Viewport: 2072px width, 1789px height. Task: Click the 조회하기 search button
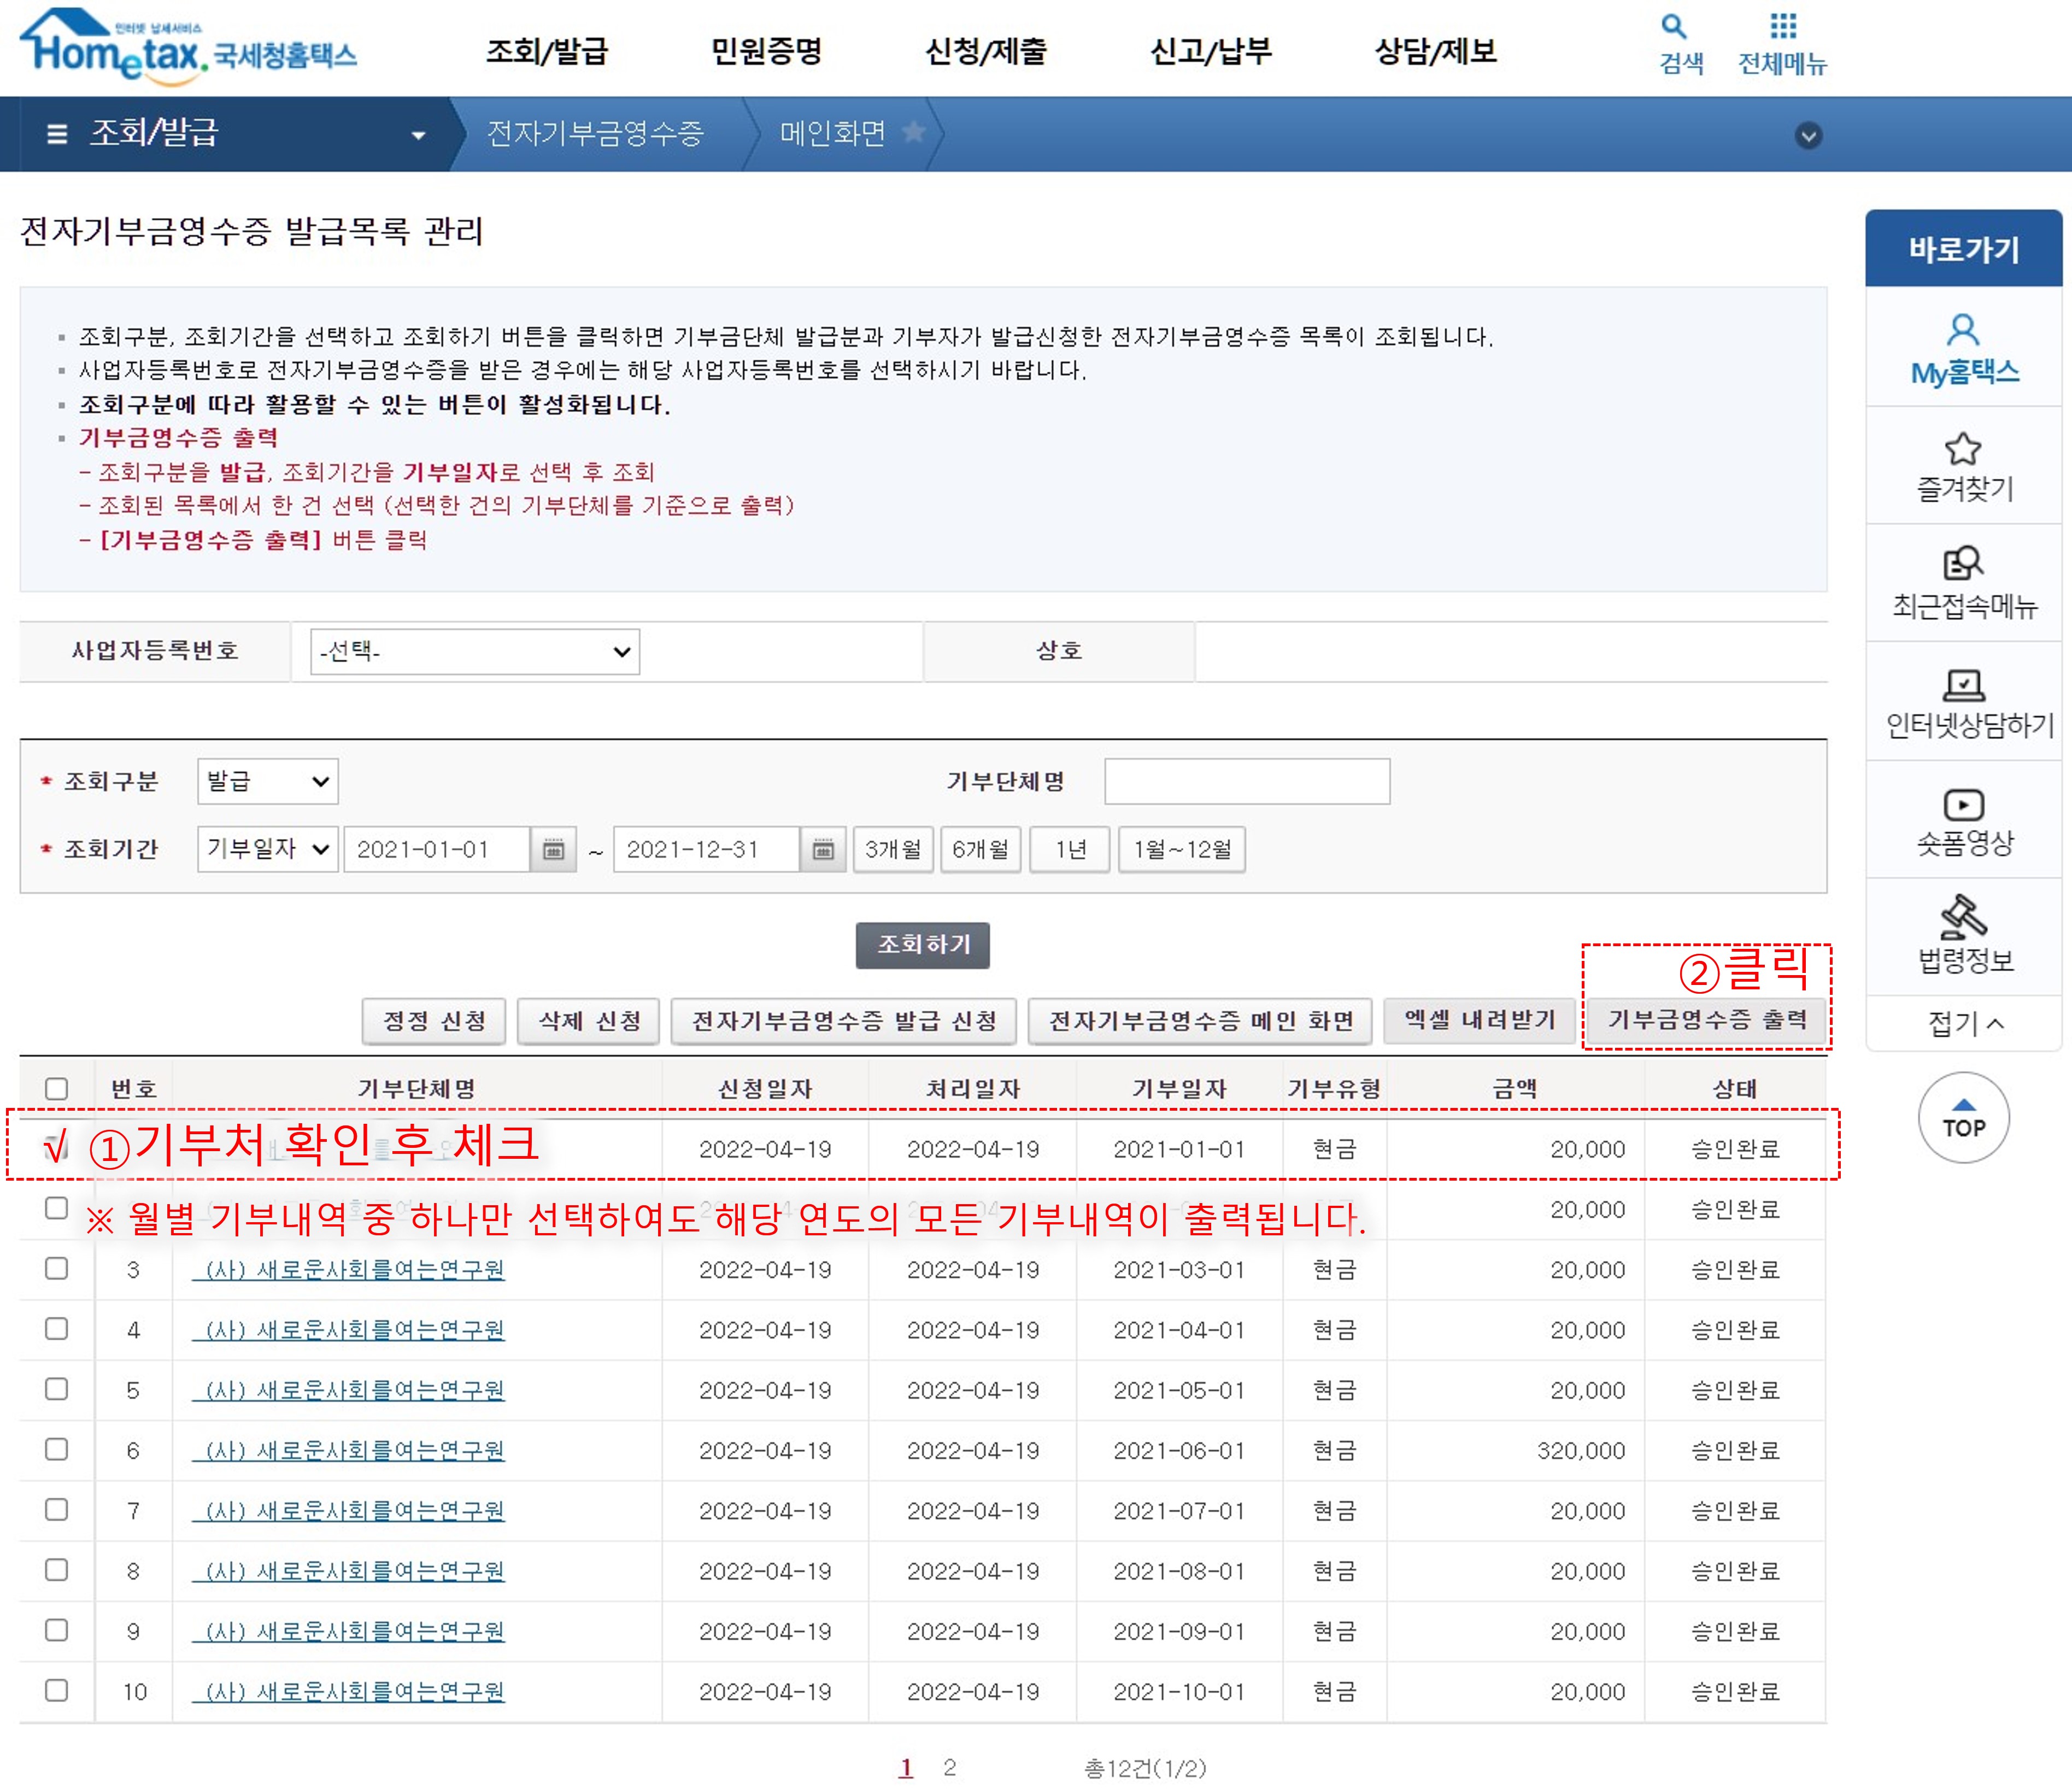(x=922, y=945)
